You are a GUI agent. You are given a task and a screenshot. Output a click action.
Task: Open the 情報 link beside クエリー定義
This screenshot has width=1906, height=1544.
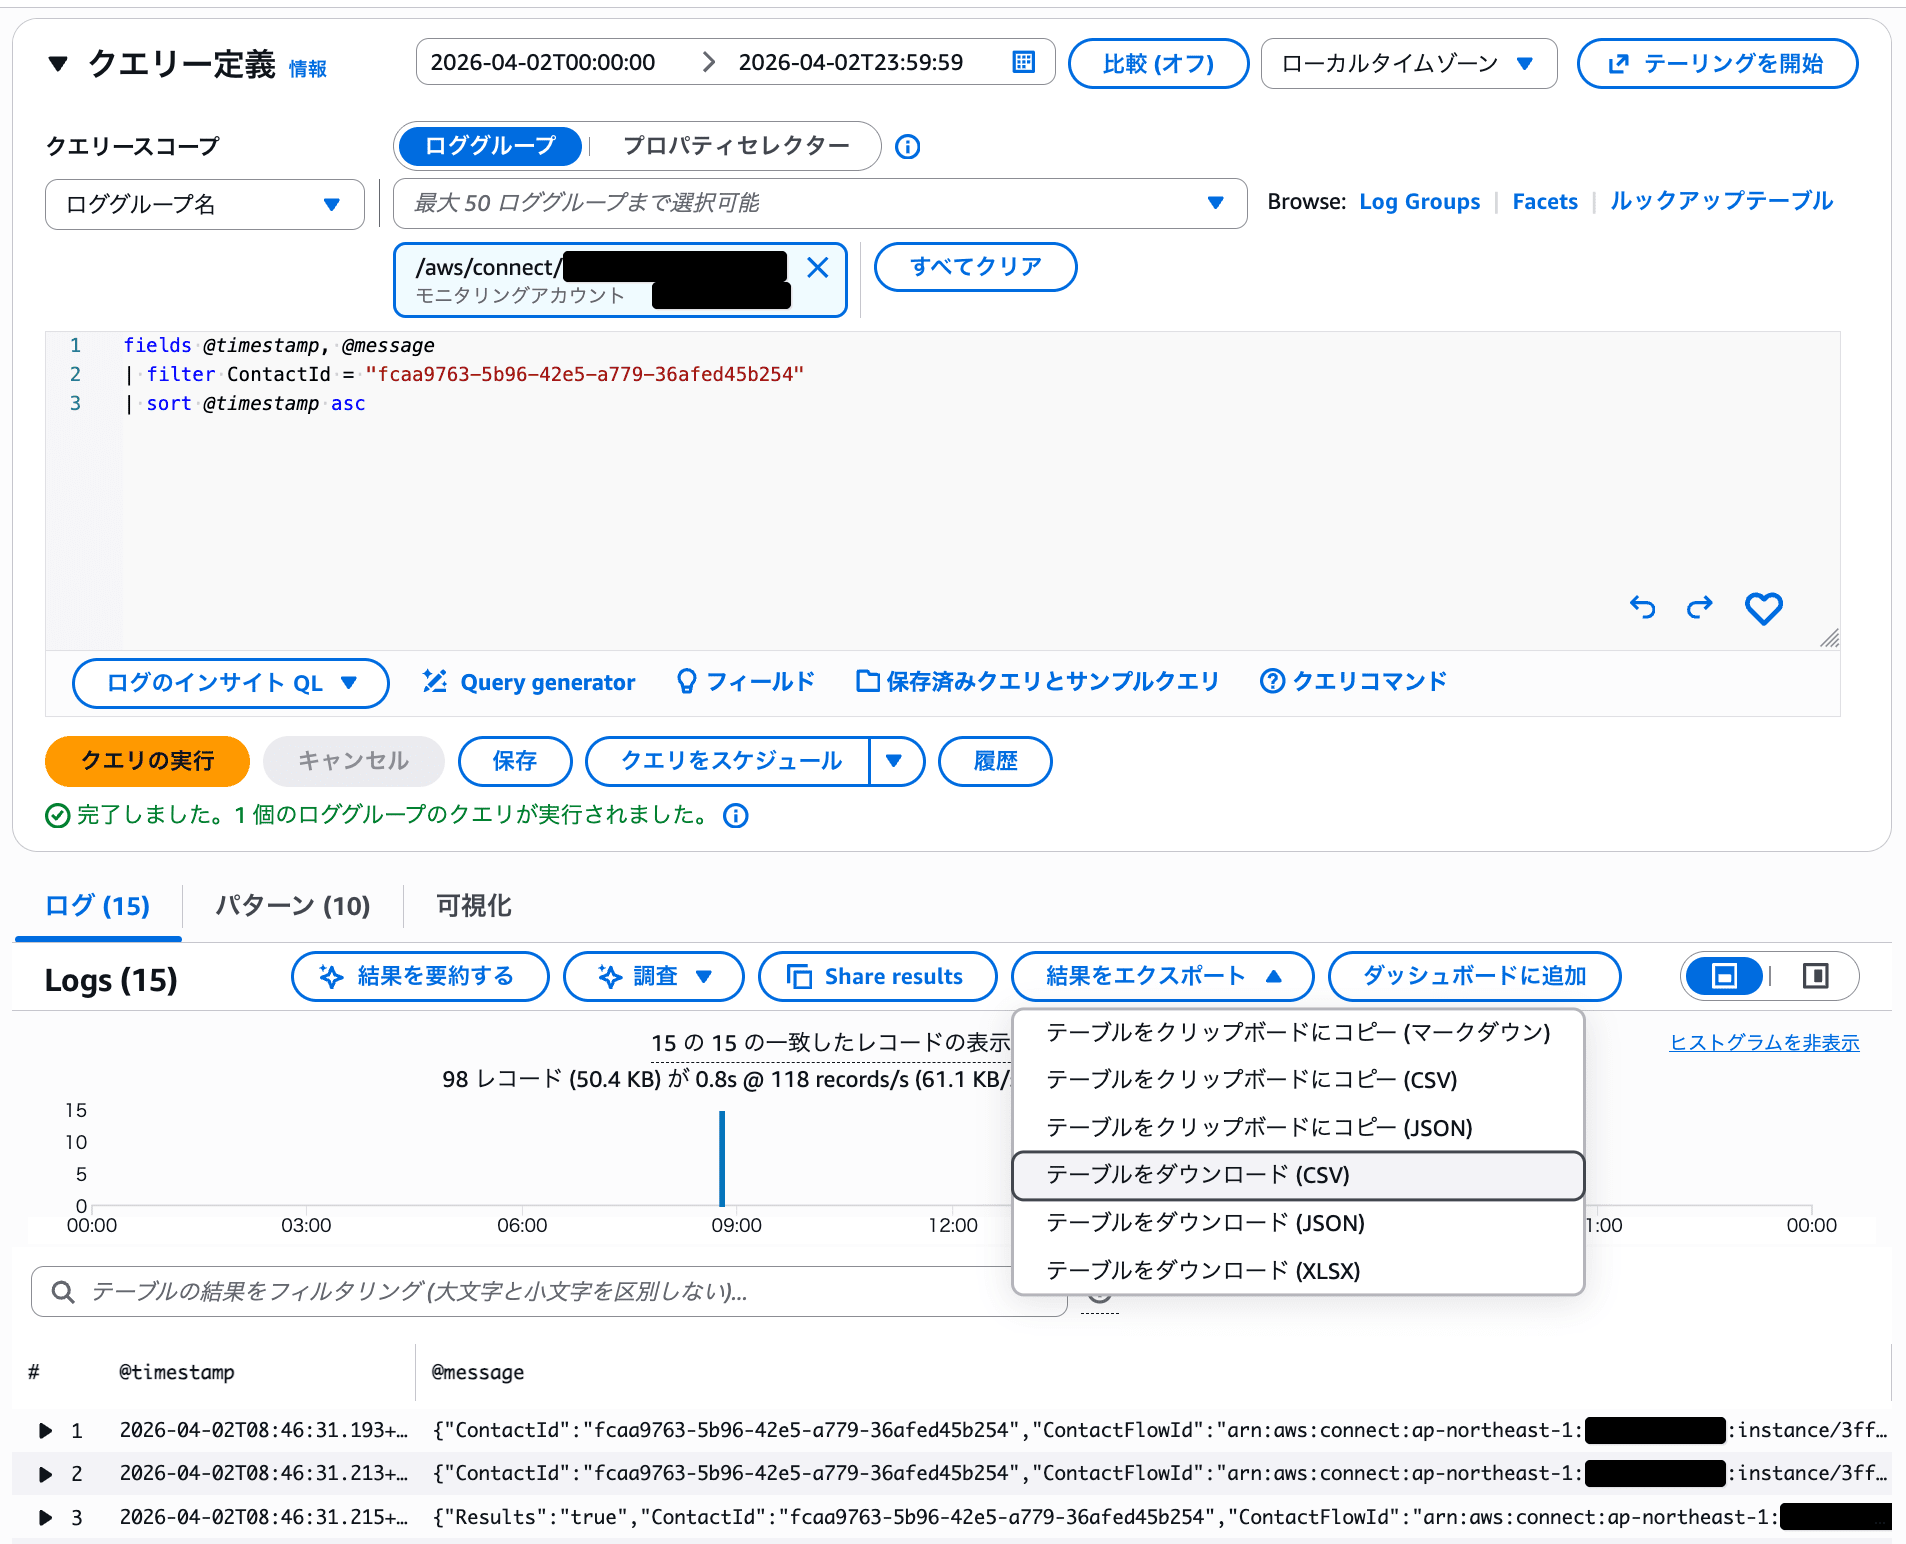(x=308, y=69)
